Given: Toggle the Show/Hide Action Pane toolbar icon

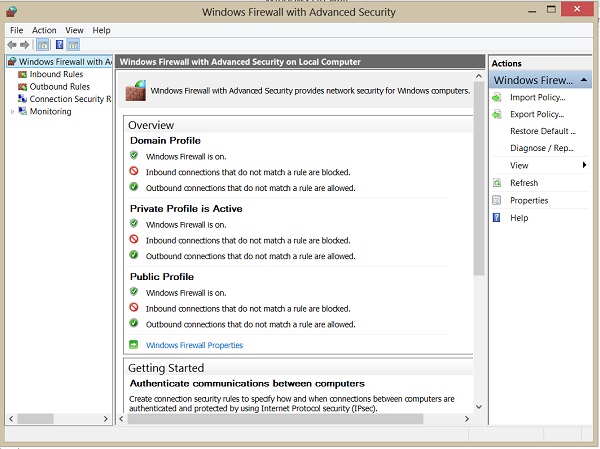Looking at the screenshot, I should tap(73, 45).
